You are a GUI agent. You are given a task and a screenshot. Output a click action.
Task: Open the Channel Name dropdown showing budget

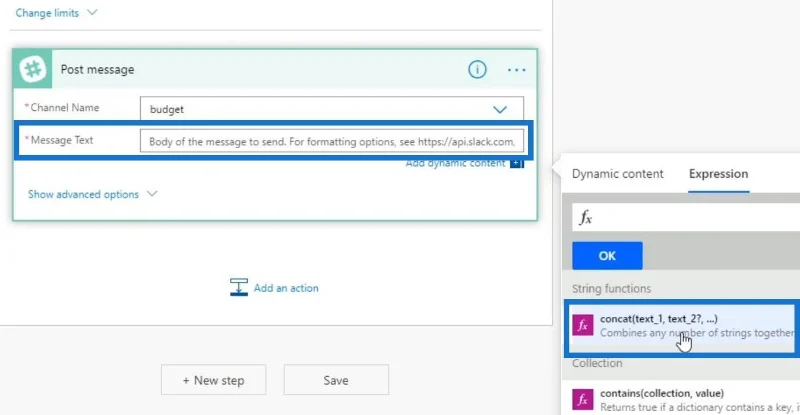332,109
